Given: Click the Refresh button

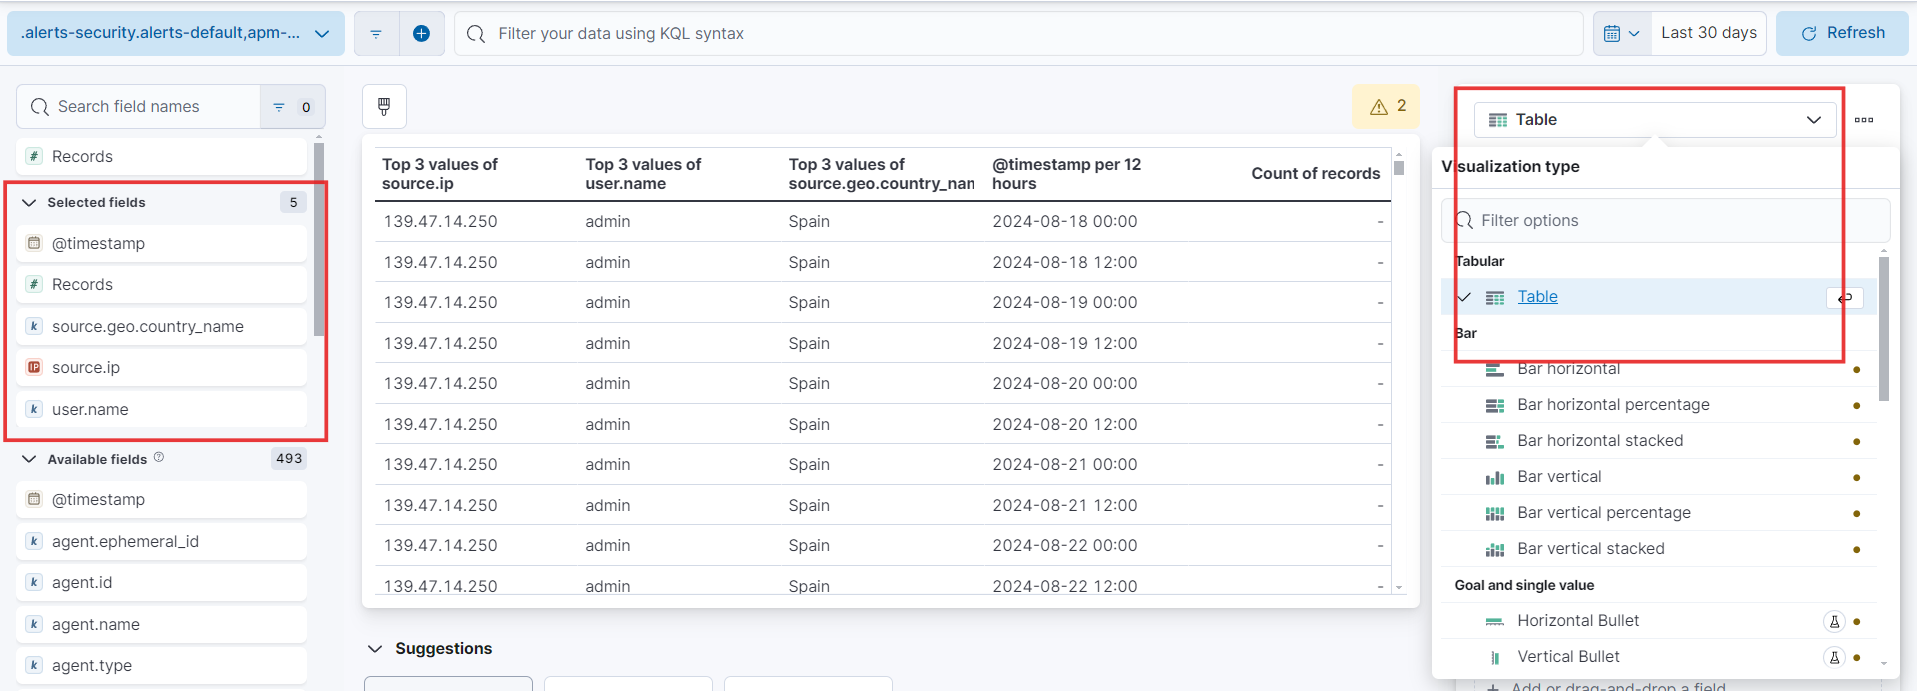Looking at the screenshot, I should (1842, 33).
